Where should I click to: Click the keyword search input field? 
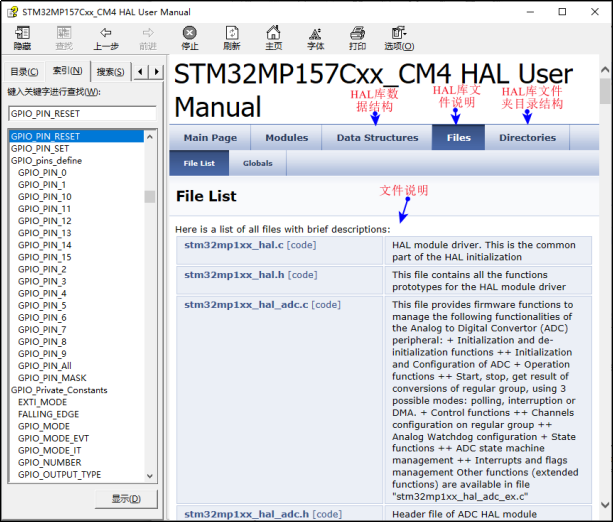coord(82,114)
